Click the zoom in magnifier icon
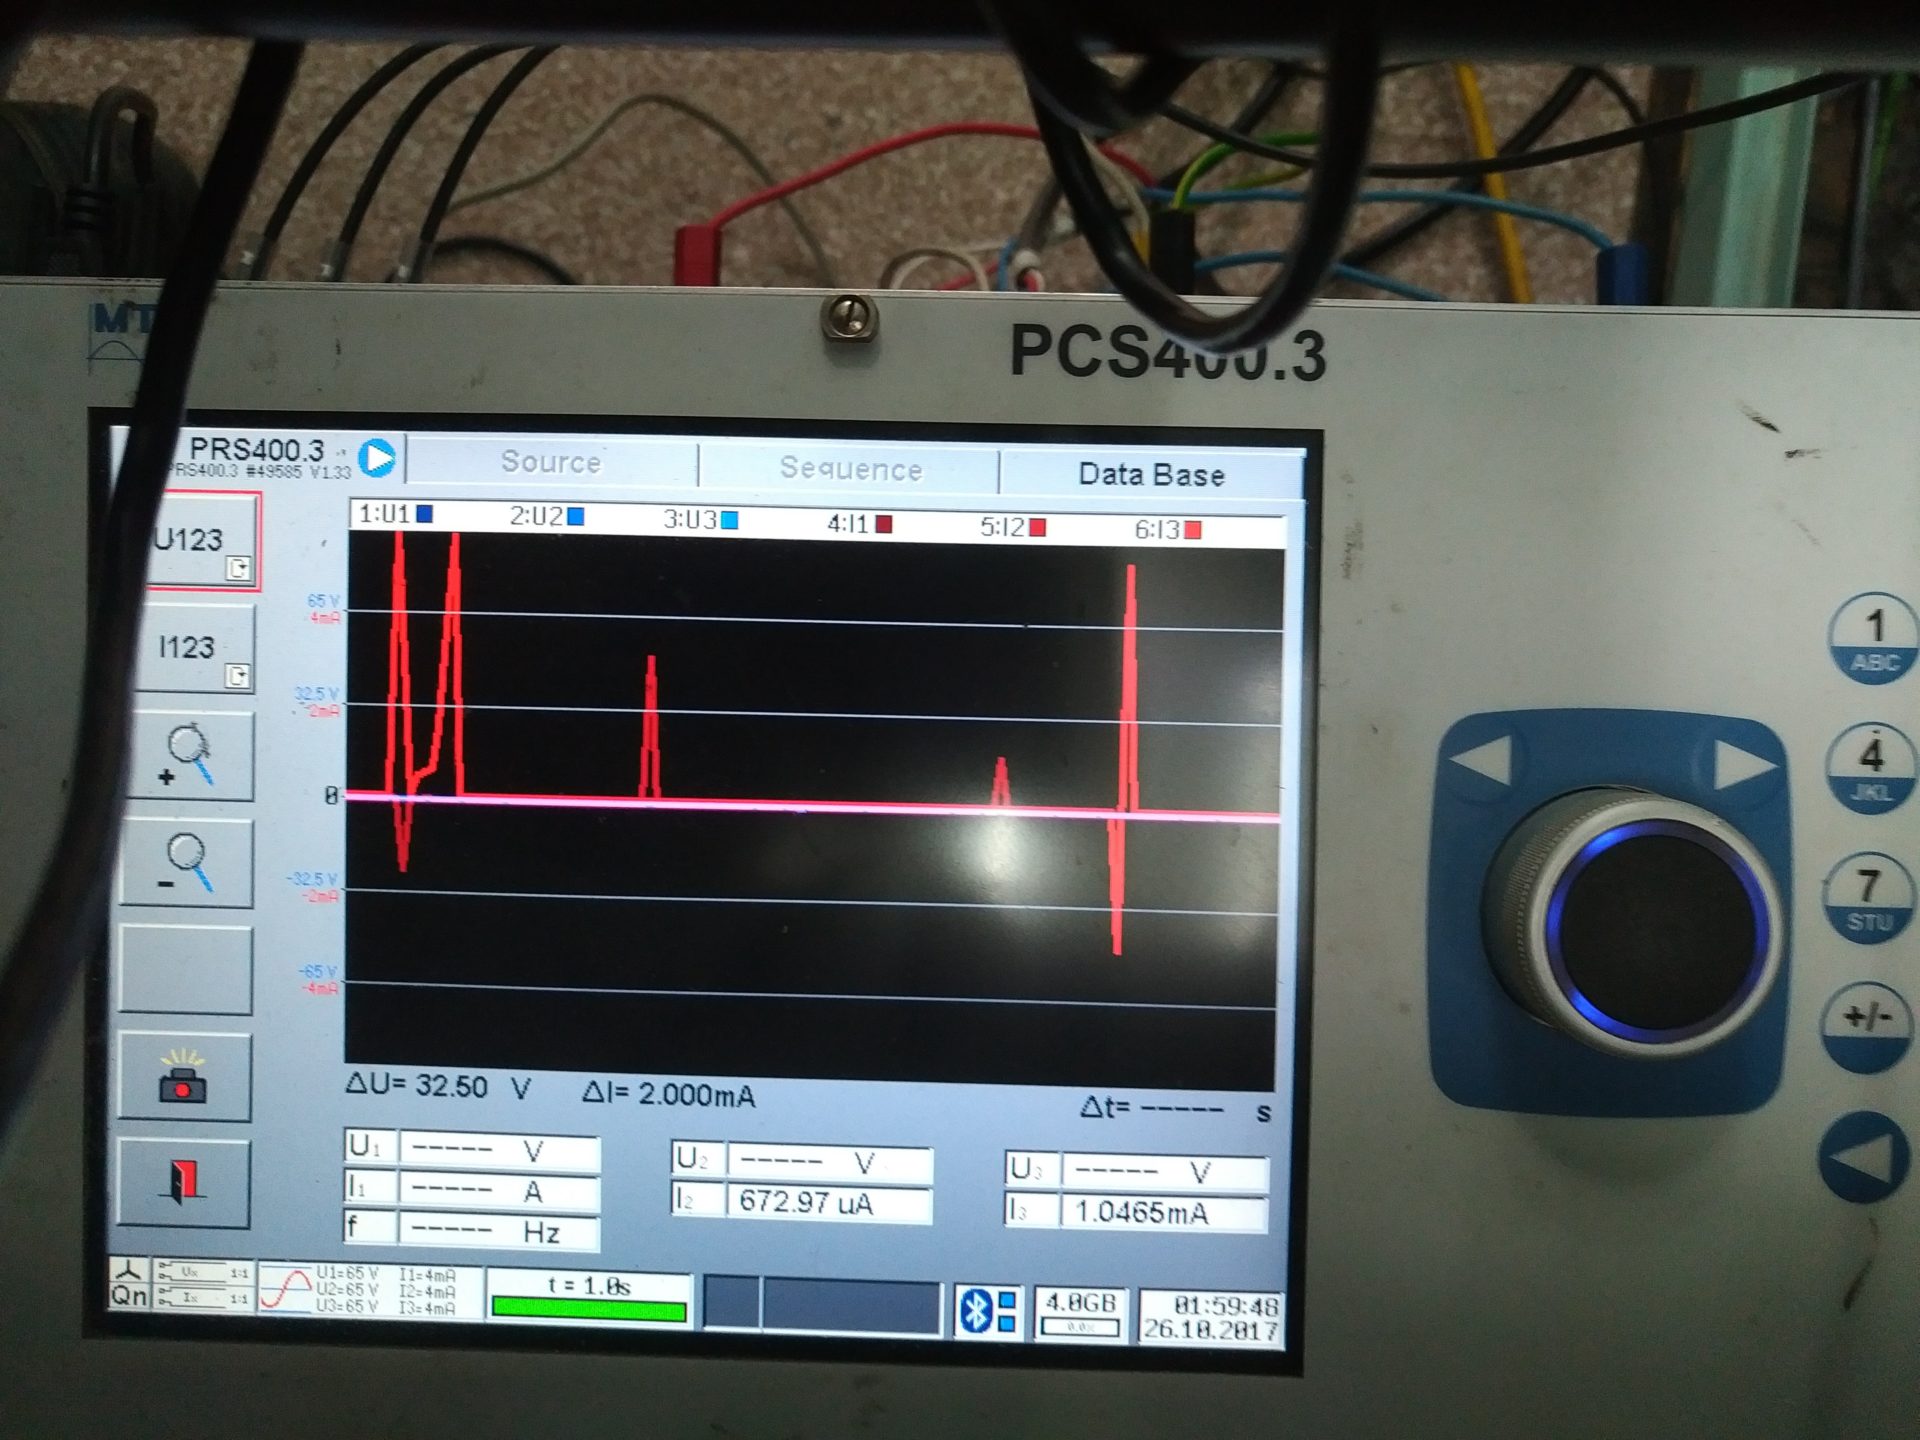The height and width of the screenshot is (1440, 1920). pyautogui.click(x=188, y=756)
